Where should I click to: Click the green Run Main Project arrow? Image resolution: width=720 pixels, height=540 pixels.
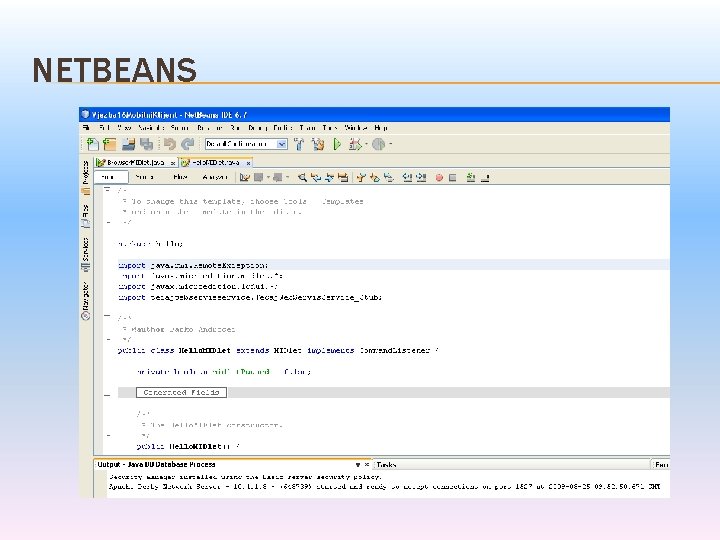(x=337, y=144)
